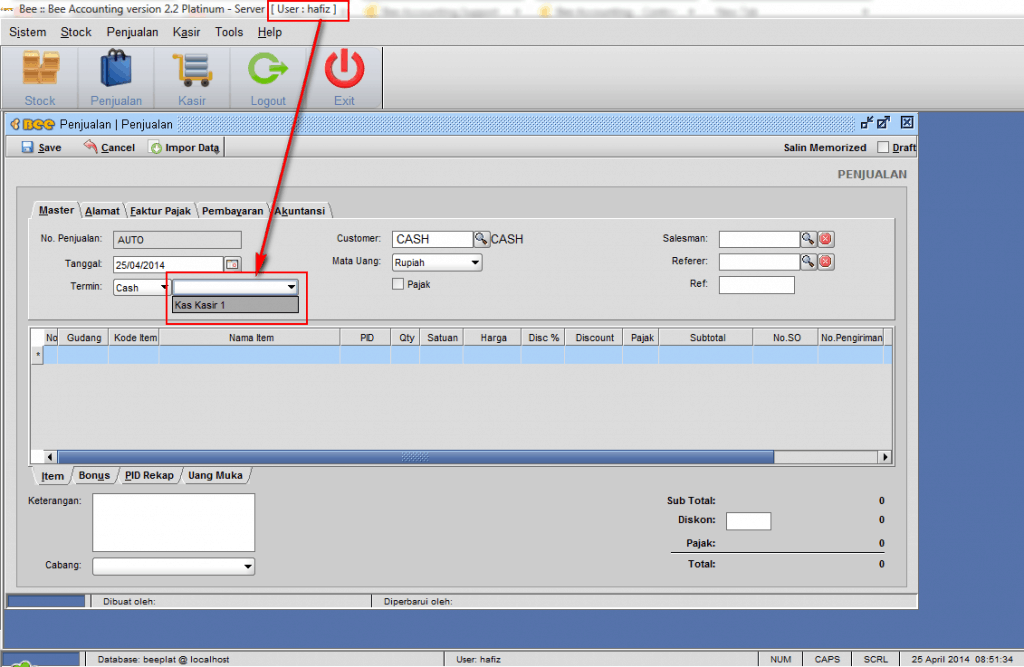Click the horizontal table scrollbar thumb
This screenshot has height=667, width=1024.
pyautogui.click(x=415, y=457)
